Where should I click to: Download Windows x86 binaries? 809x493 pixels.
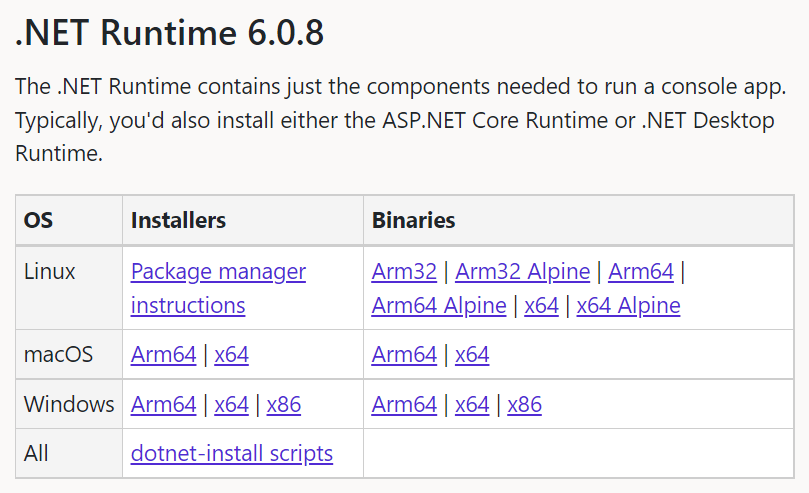point(524,405)
